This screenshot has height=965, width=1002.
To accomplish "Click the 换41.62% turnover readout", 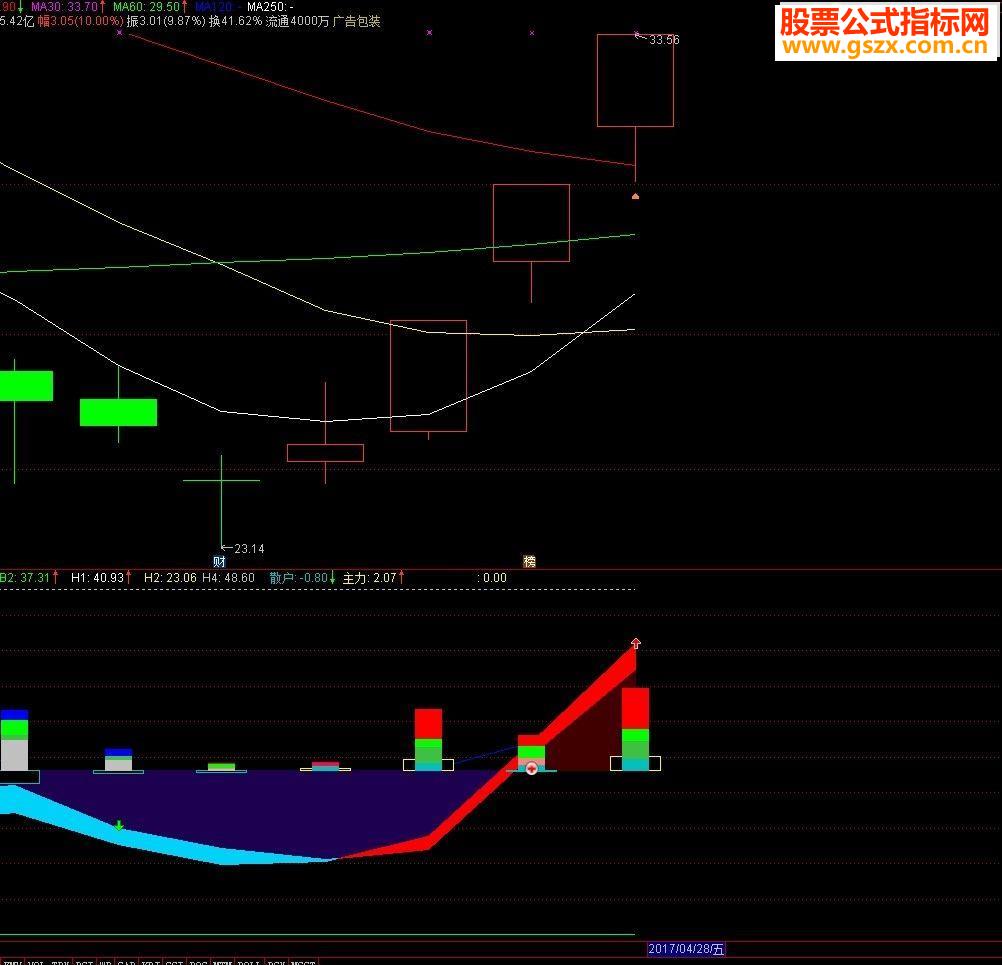I will [x=236, y=21].
